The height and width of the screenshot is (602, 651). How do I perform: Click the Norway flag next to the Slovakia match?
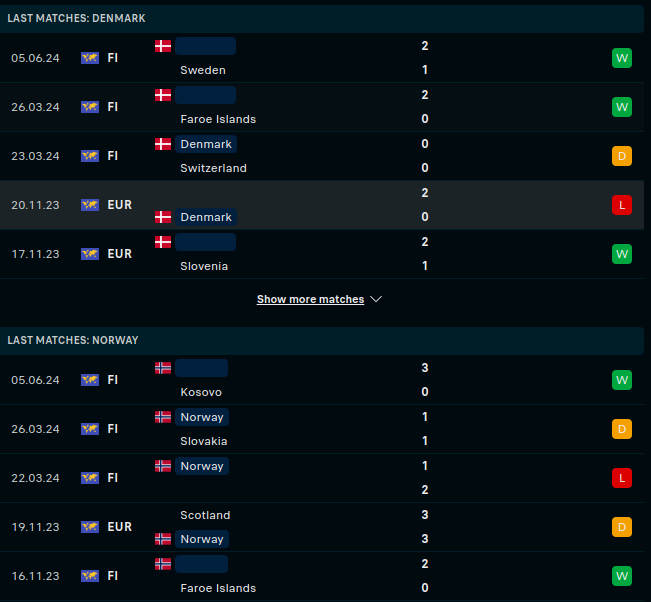[163, 417]
